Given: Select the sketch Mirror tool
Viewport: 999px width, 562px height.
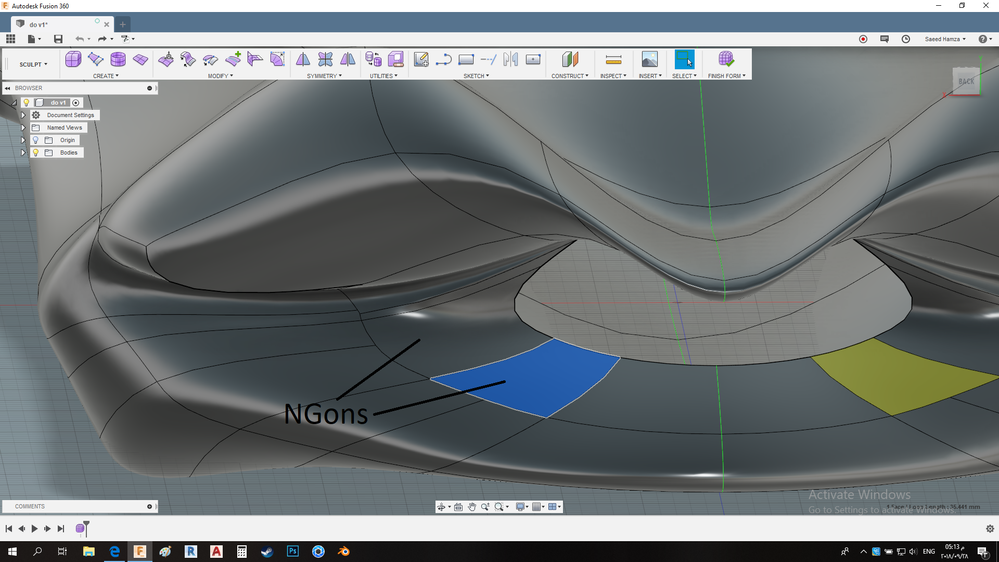Looking at the screenshot, I should click(510, 59).
